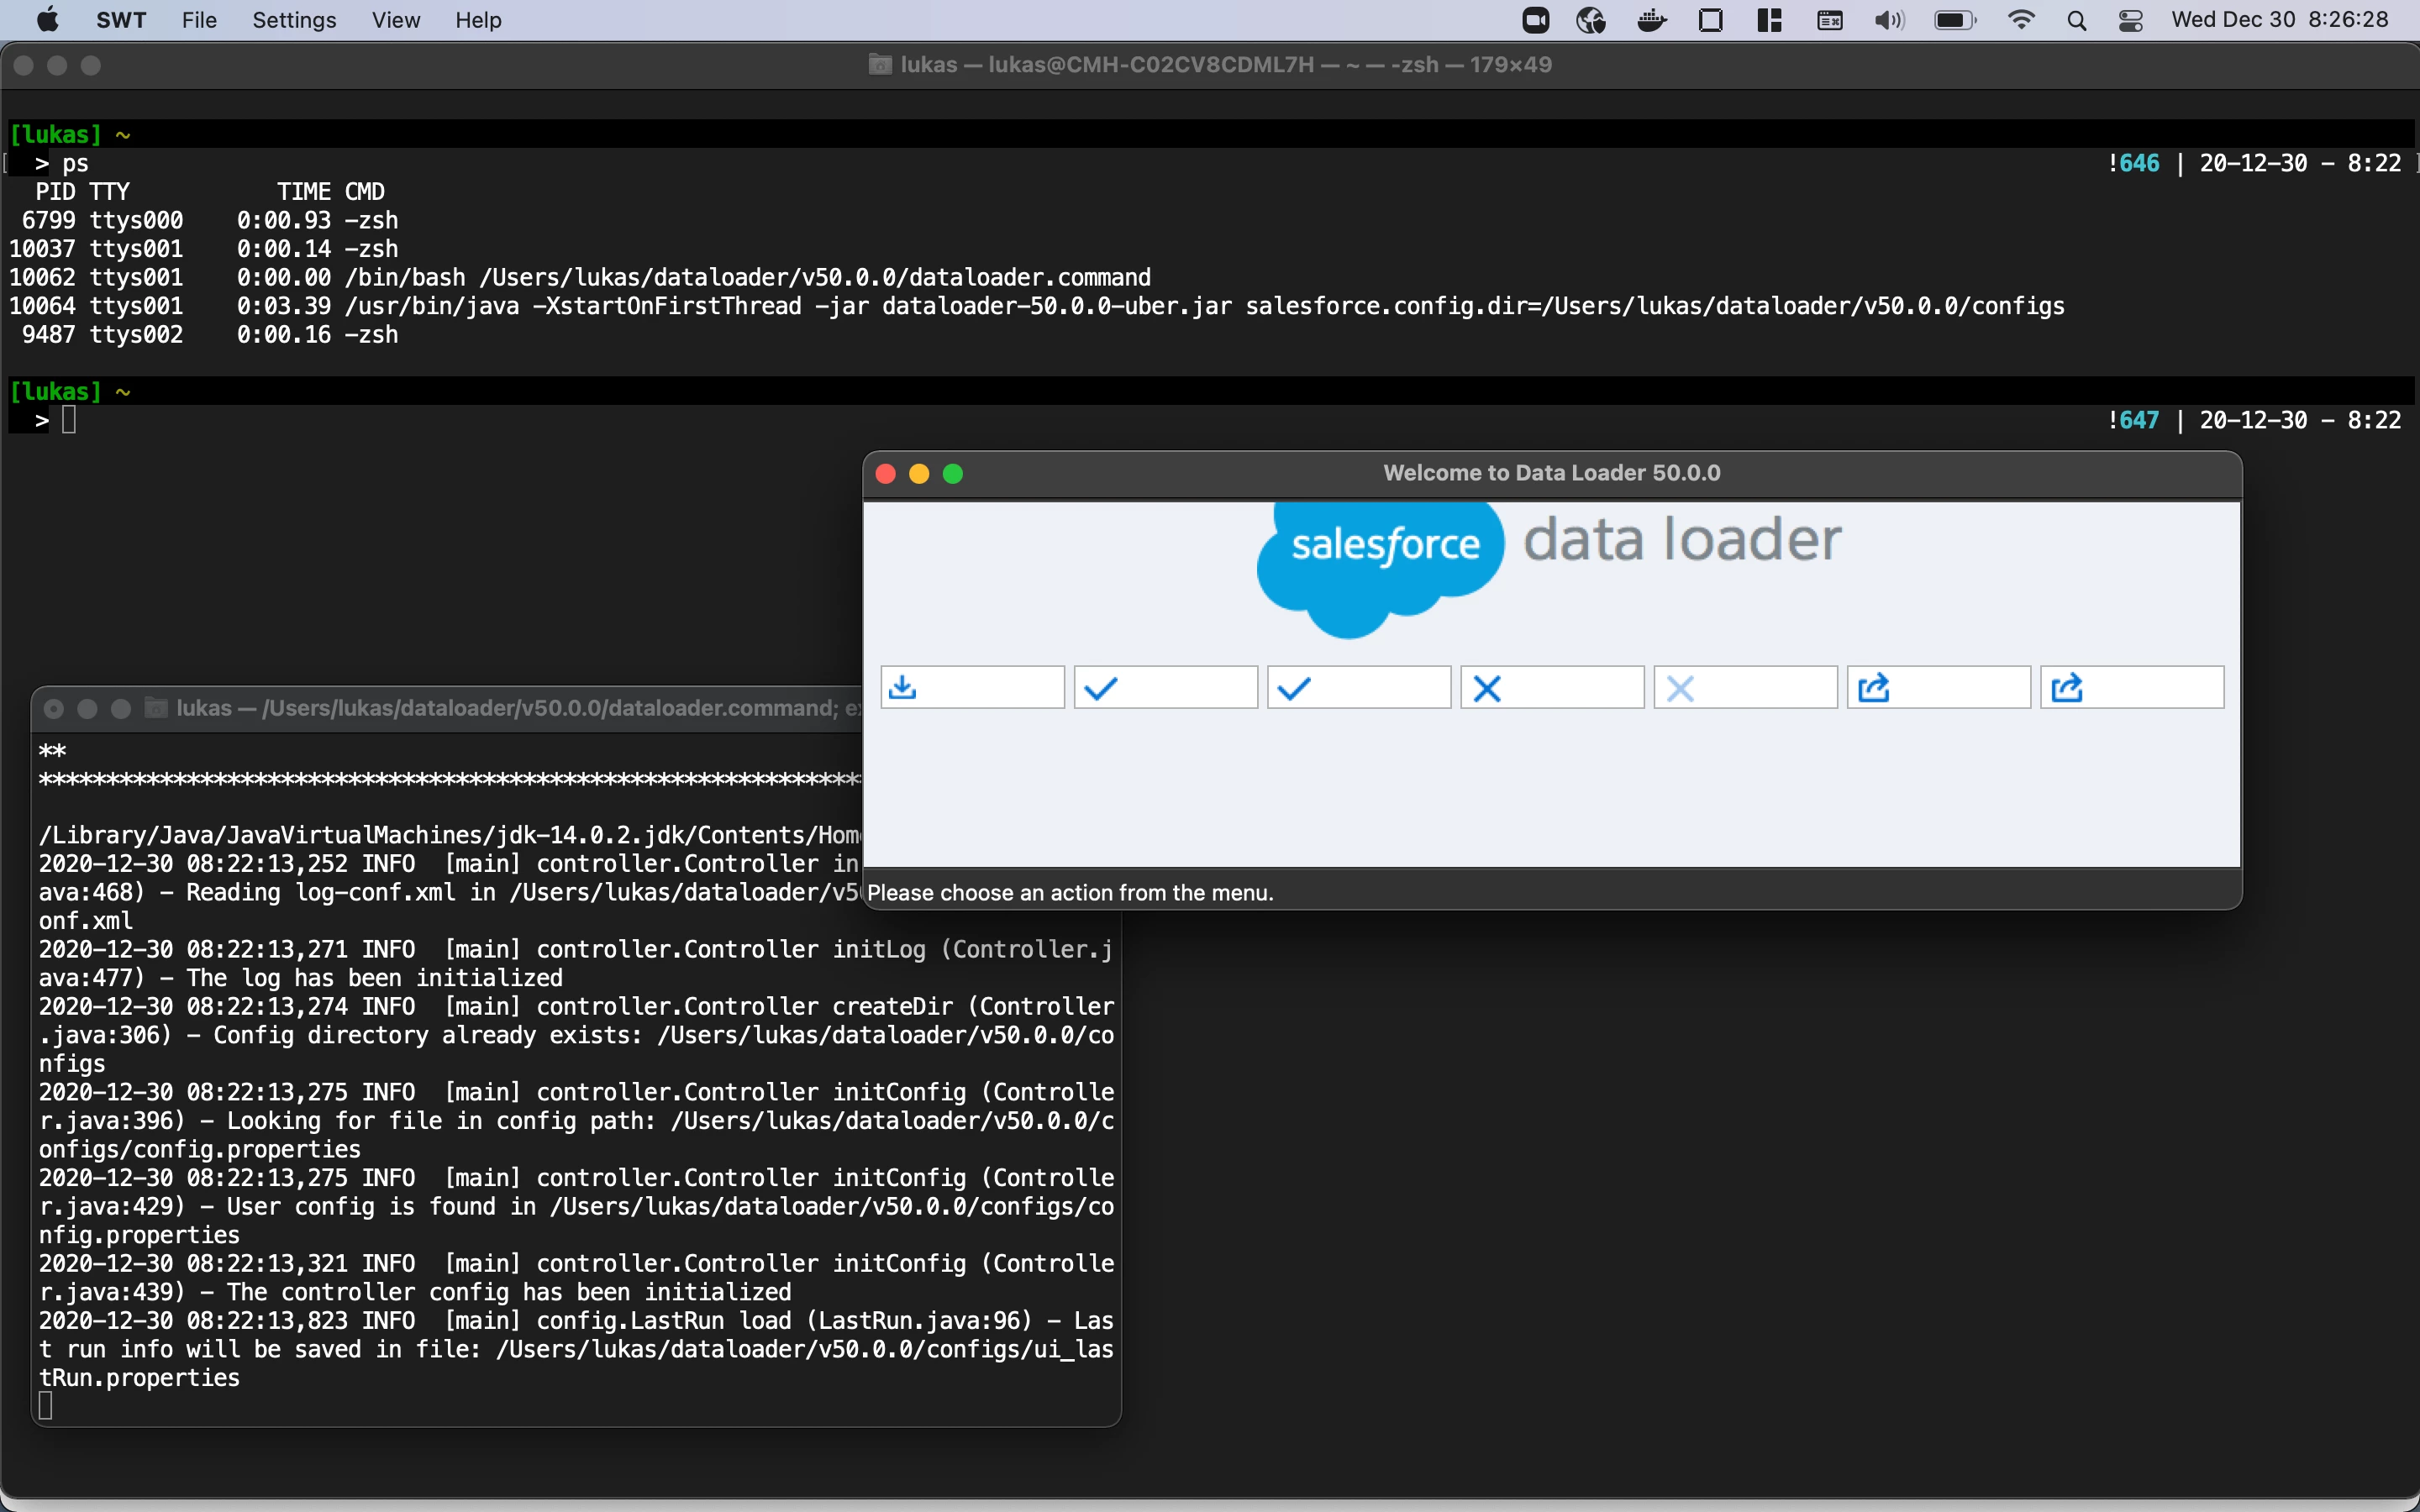Click the Update button, the first blue checkmark

(1165, 688)
